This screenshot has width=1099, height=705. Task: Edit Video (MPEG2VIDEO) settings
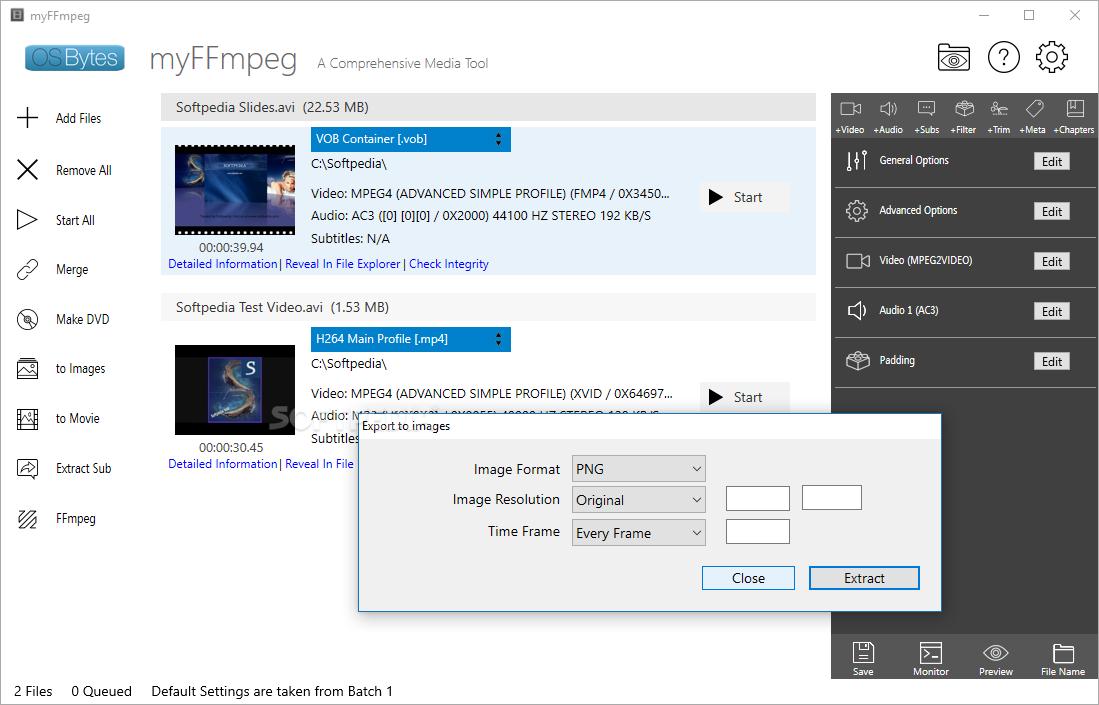(x=1051, y=261)
